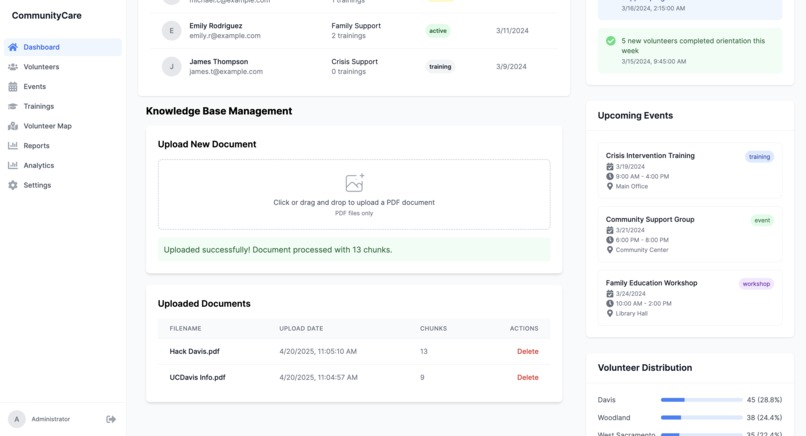Click the Events calendar icon in sidebar
The width and height of the screenshot is (806, 436).
tap(13, 86)
